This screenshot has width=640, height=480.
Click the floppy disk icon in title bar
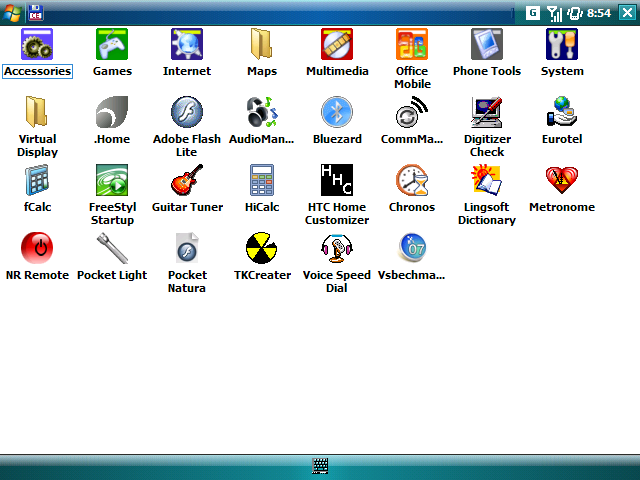[36, 13]
